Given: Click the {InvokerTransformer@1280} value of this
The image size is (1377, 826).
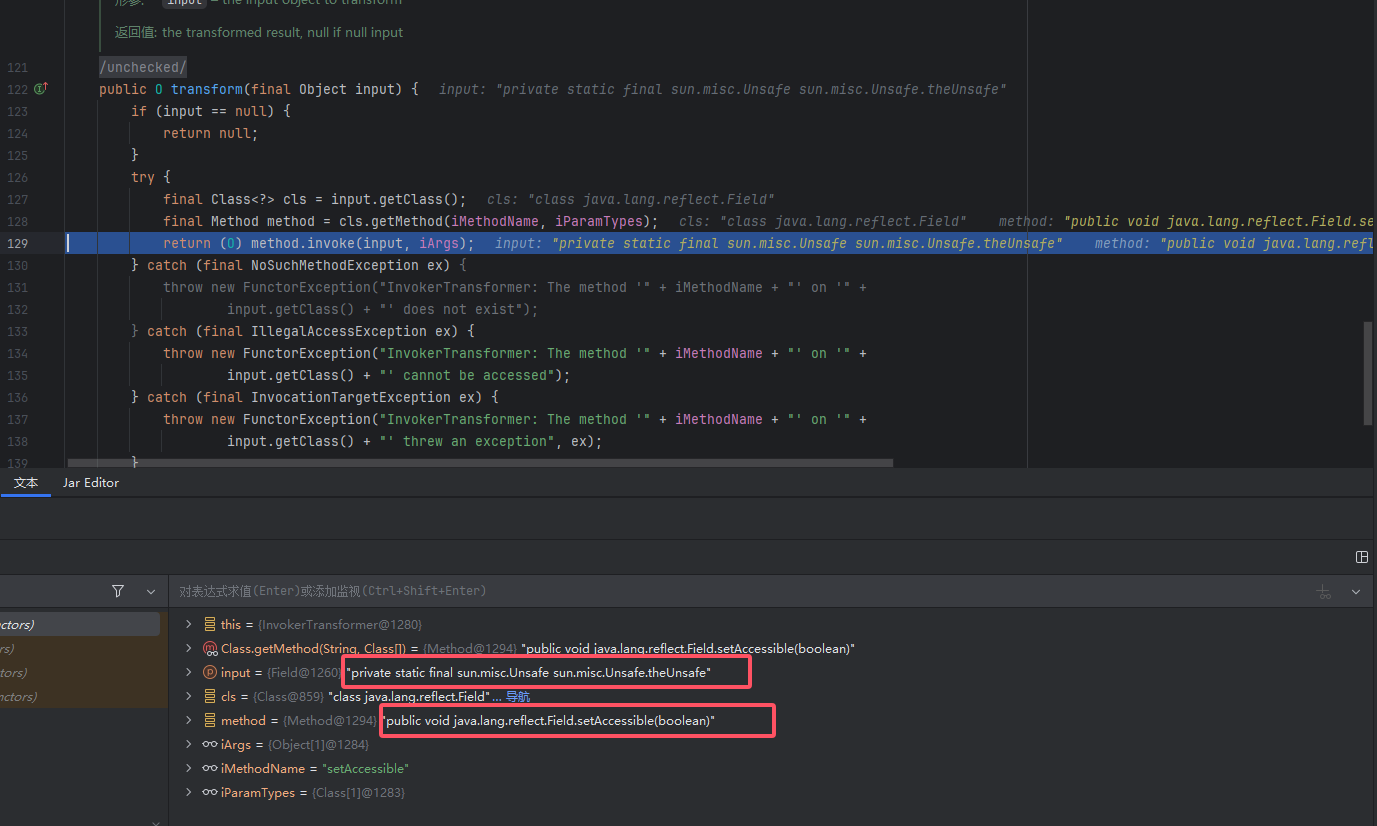Looking at the screenshot, I should pyautogui.click(x=339, y=624).
